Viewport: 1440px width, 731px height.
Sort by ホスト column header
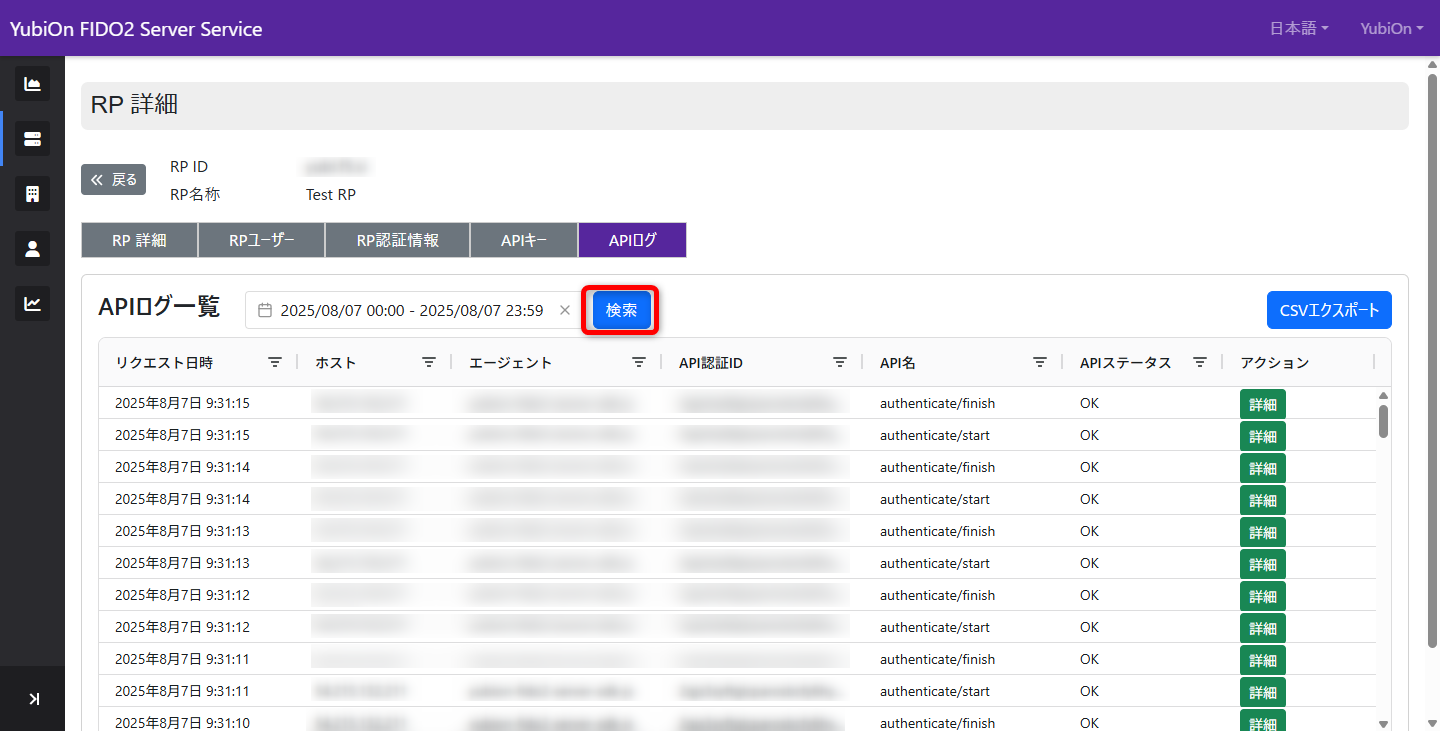tap(335, 363)
